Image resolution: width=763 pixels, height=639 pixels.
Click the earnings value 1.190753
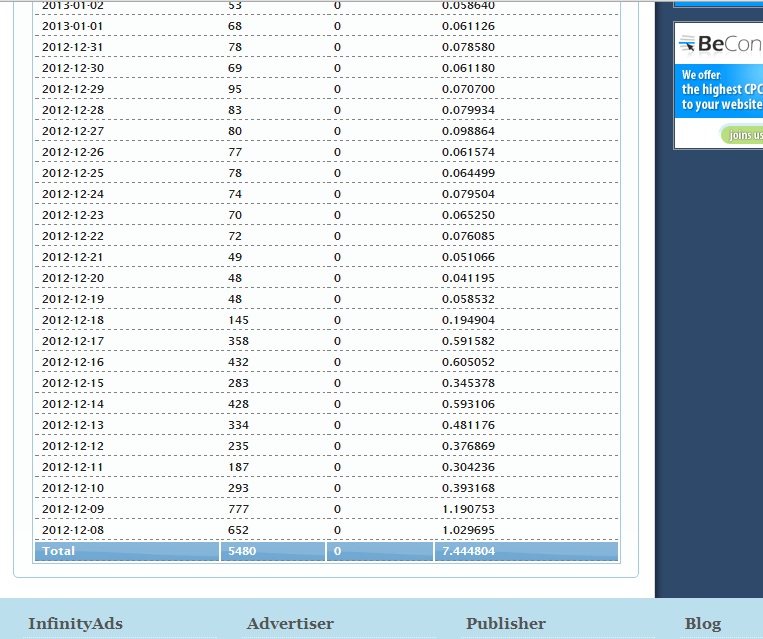click(468, 509)
